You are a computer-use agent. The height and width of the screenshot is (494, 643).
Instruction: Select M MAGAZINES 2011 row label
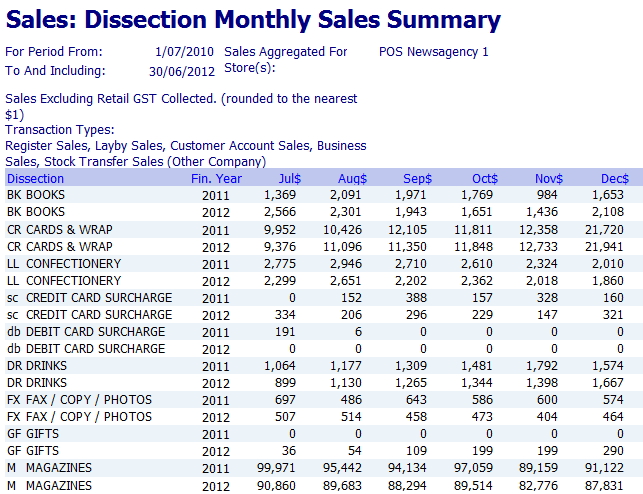tap(49, 468)
